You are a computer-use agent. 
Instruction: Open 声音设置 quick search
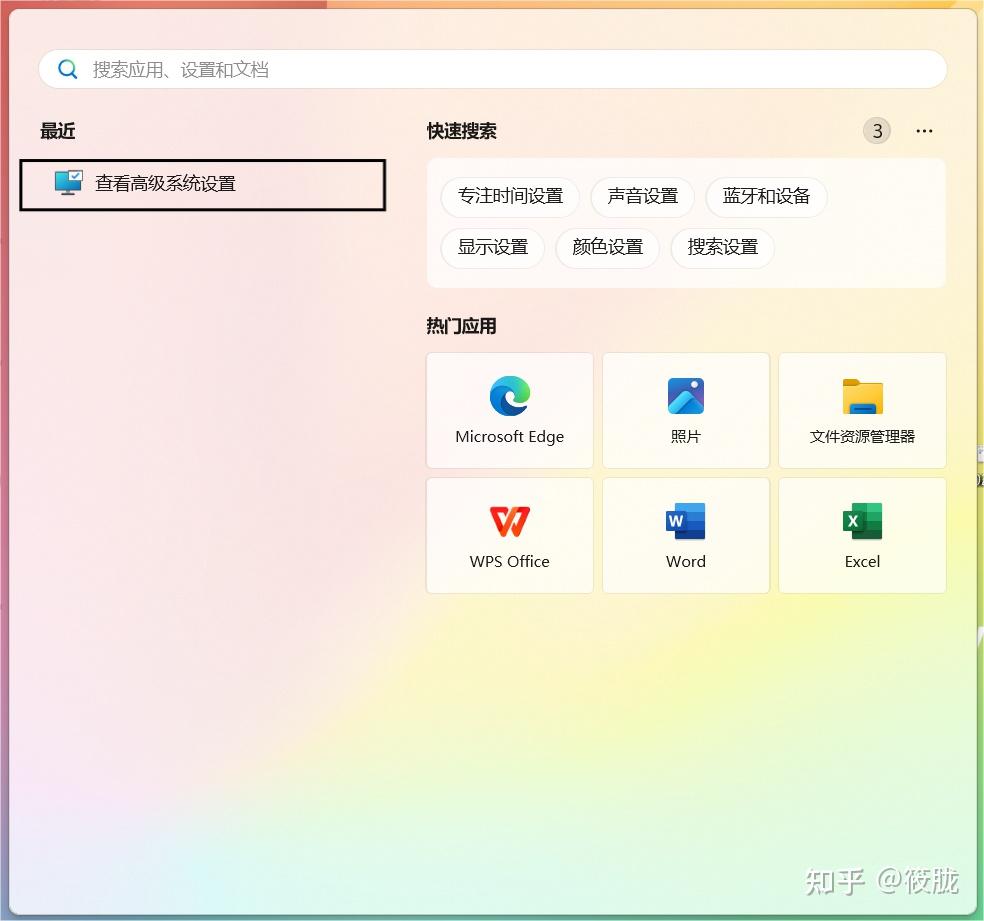(x=642, y=196)
